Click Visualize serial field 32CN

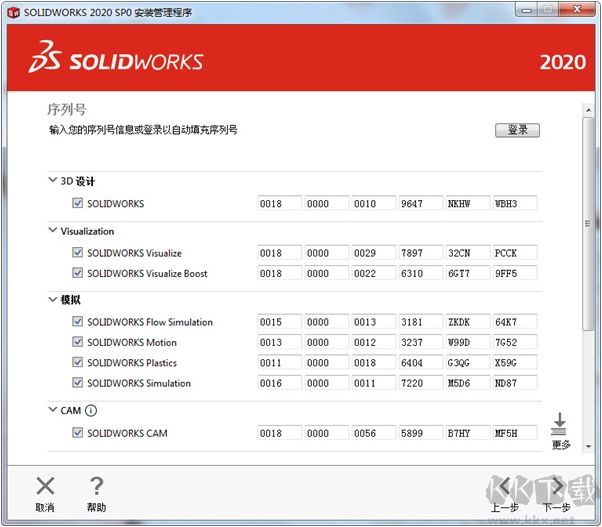tap(468, 253)
